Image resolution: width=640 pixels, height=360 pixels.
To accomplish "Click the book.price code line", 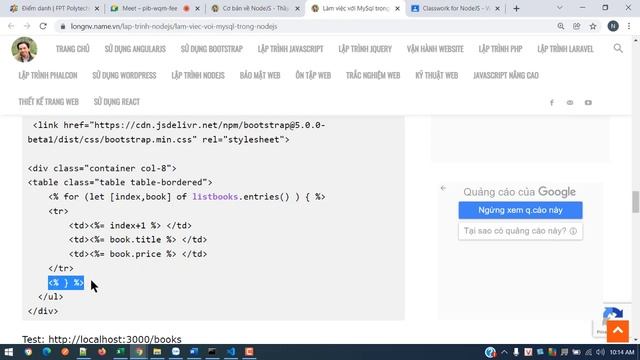I will [x=138, y=254].
